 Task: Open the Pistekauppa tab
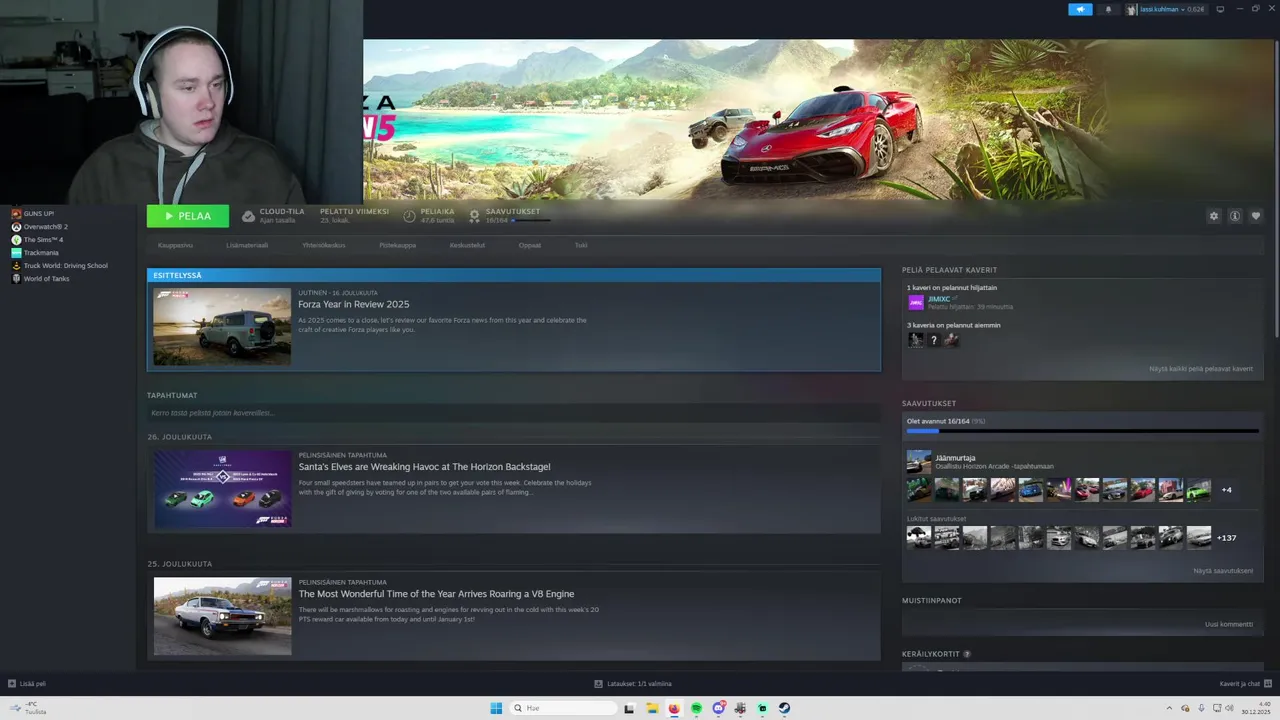(397, 245)
